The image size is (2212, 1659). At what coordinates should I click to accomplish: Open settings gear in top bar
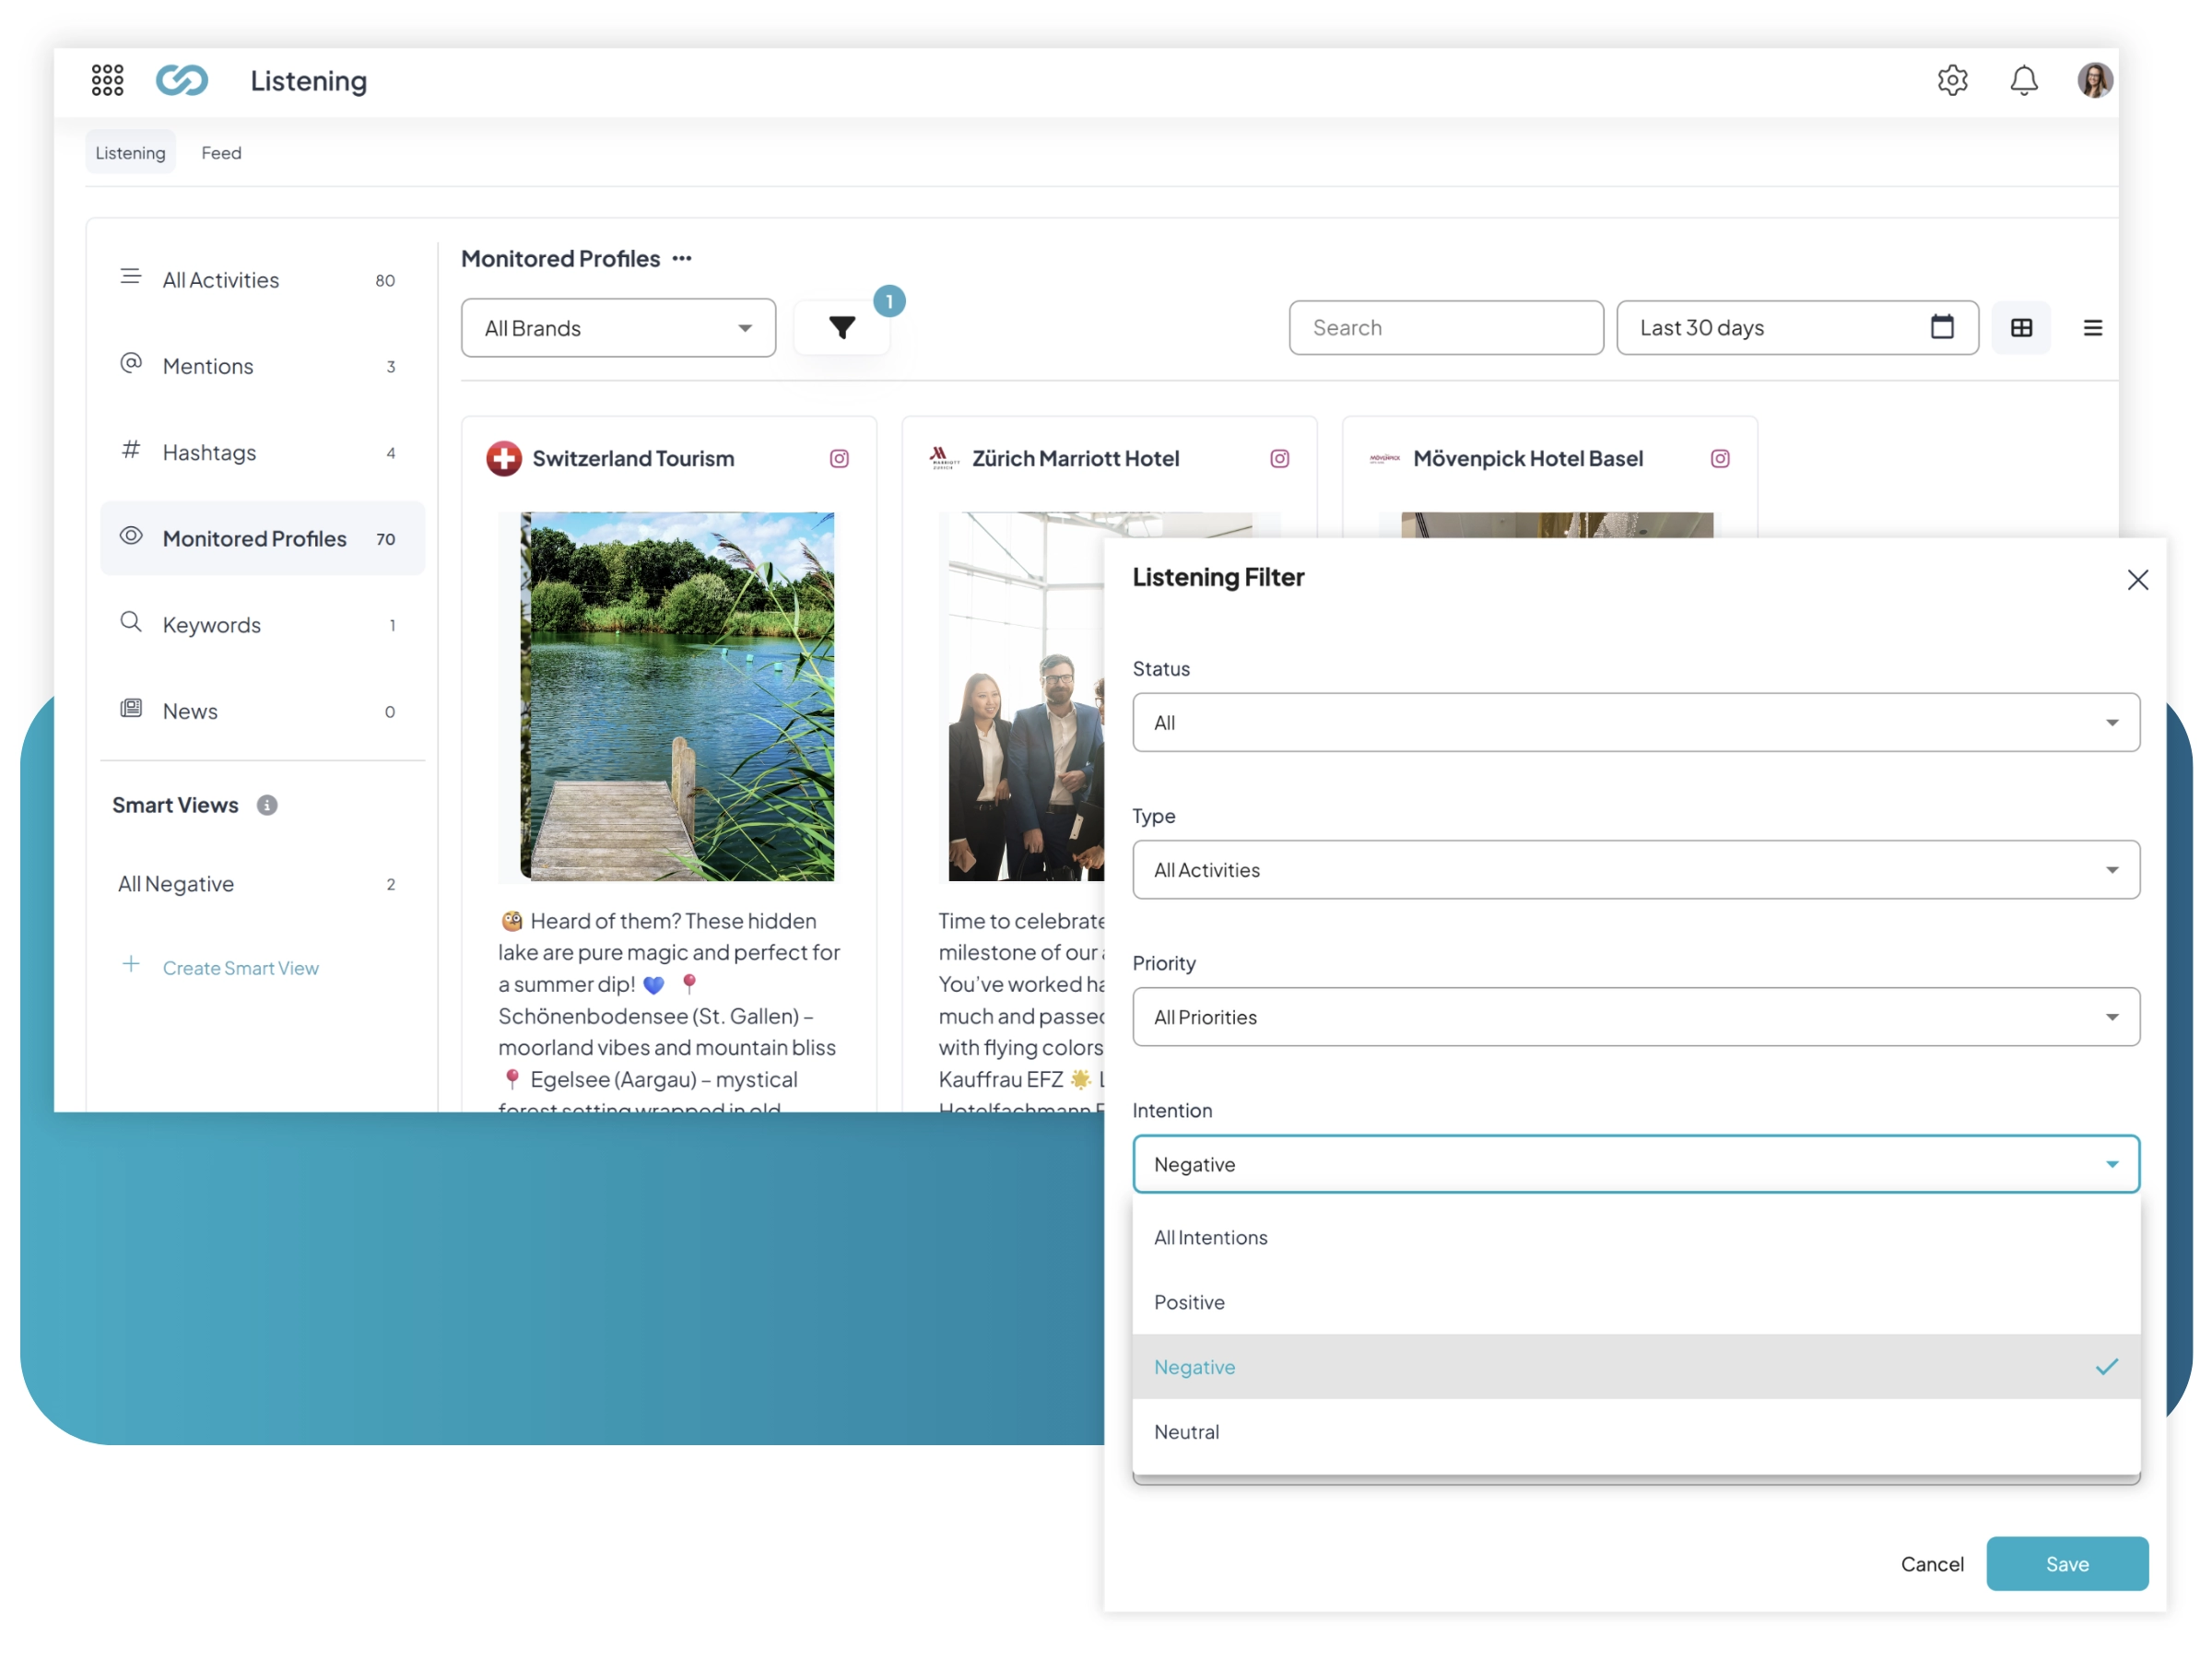1952,80
